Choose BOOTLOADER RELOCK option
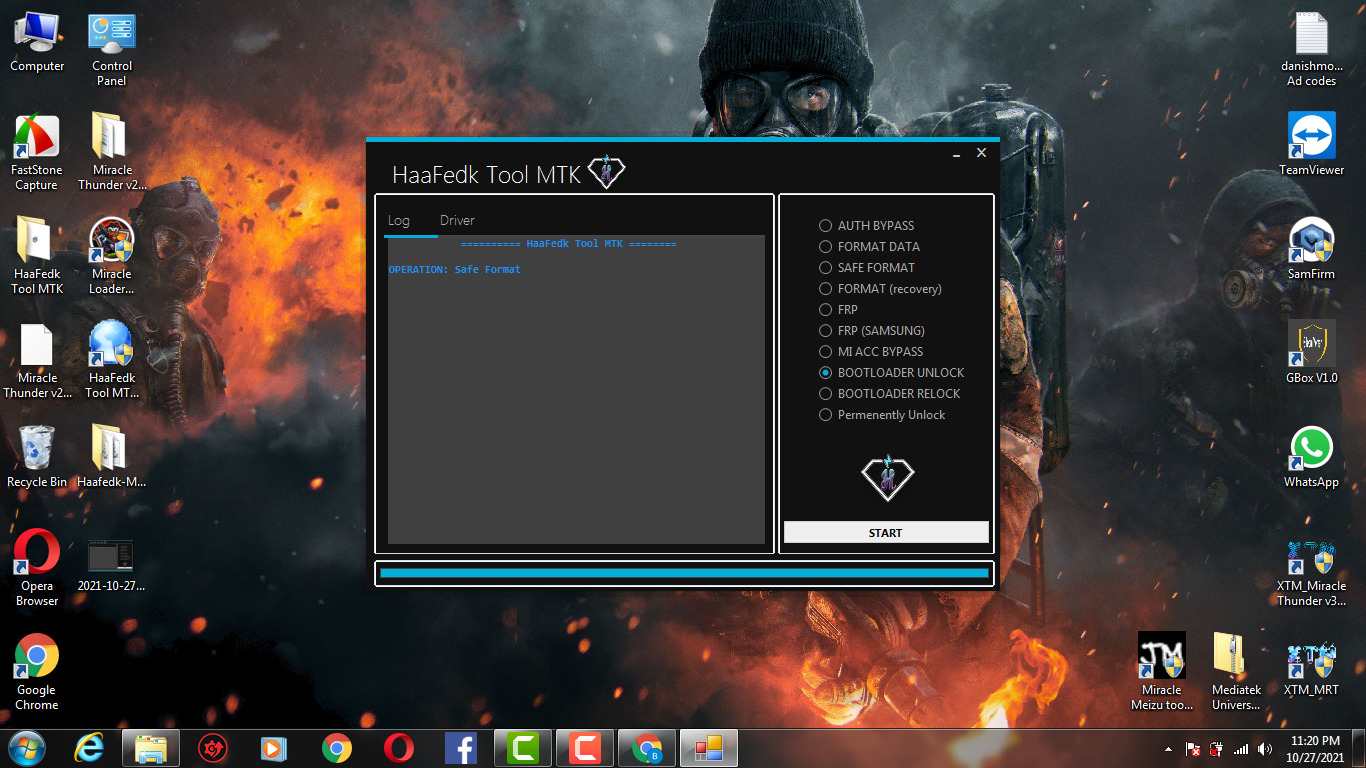Image resolution: width=1366 pixels, height=768 pixels. point(890,394)
